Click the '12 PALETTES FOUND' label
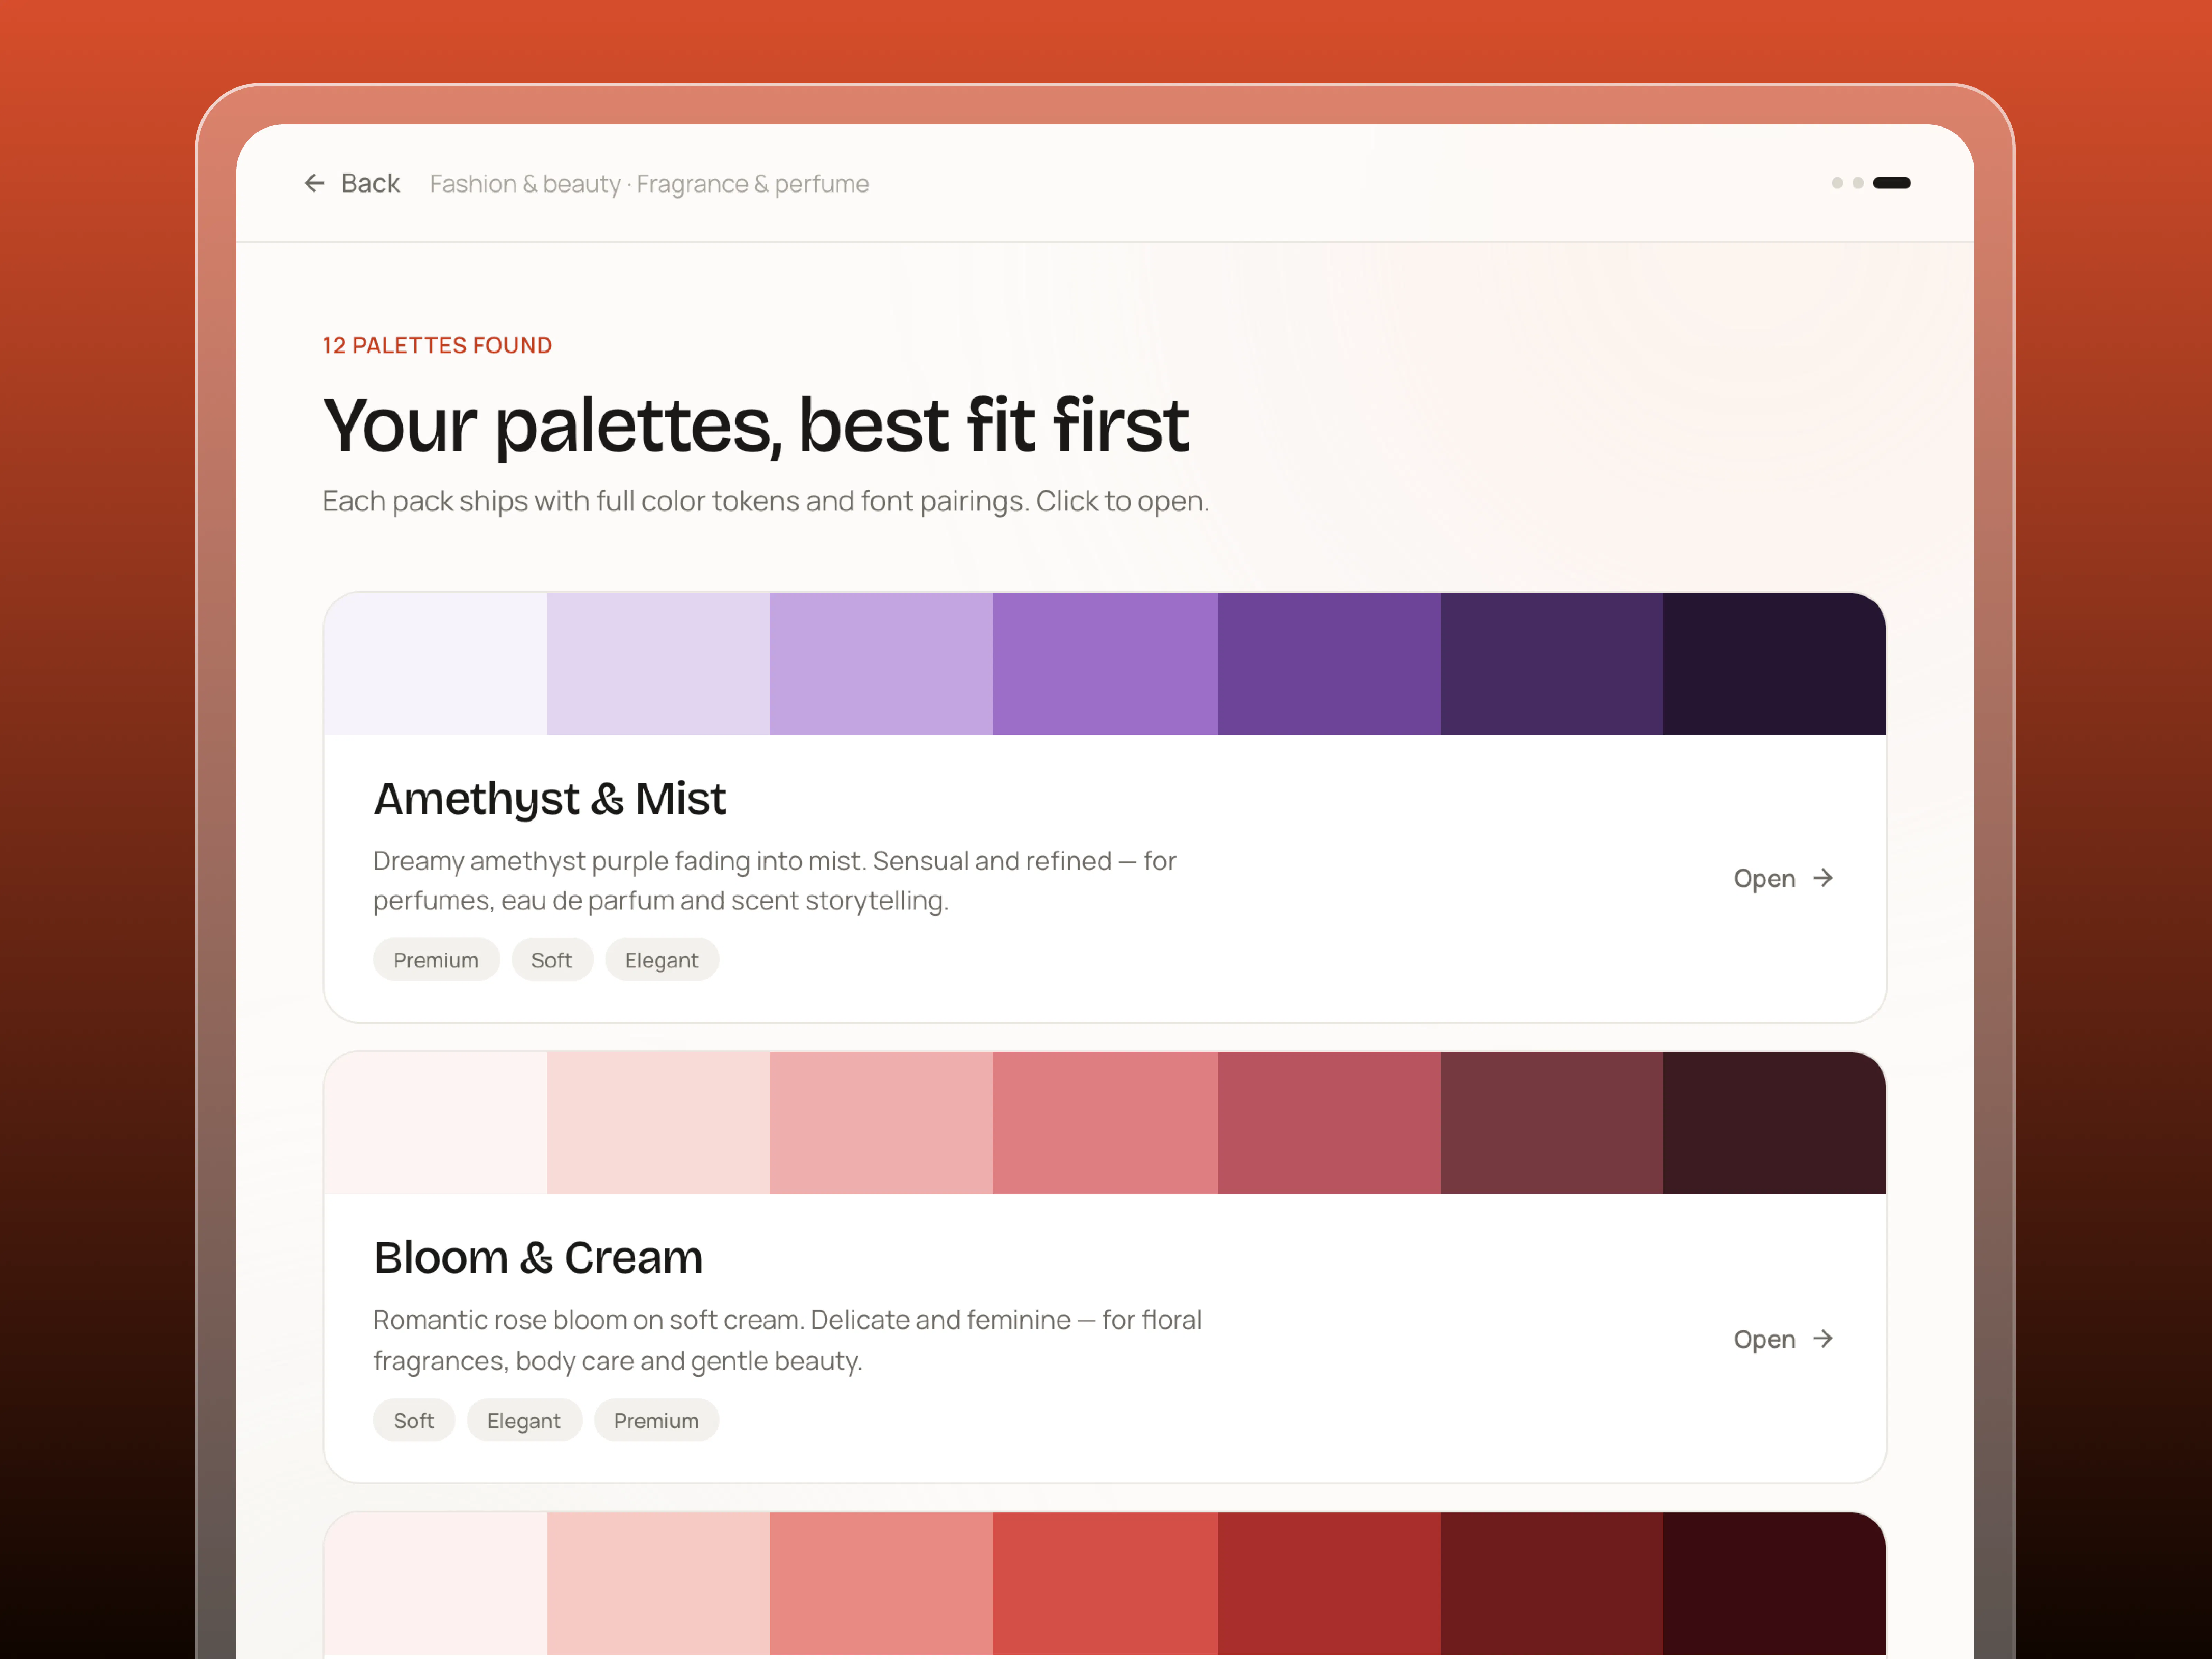2212x1659 pixels. 437,346
